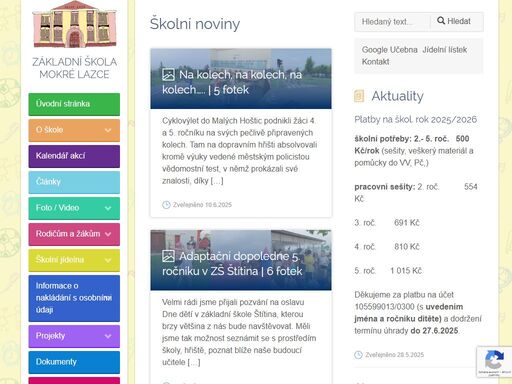Expand the Školní jídelna chevron
Screen dimensions: 512x384
coord(108,260)
